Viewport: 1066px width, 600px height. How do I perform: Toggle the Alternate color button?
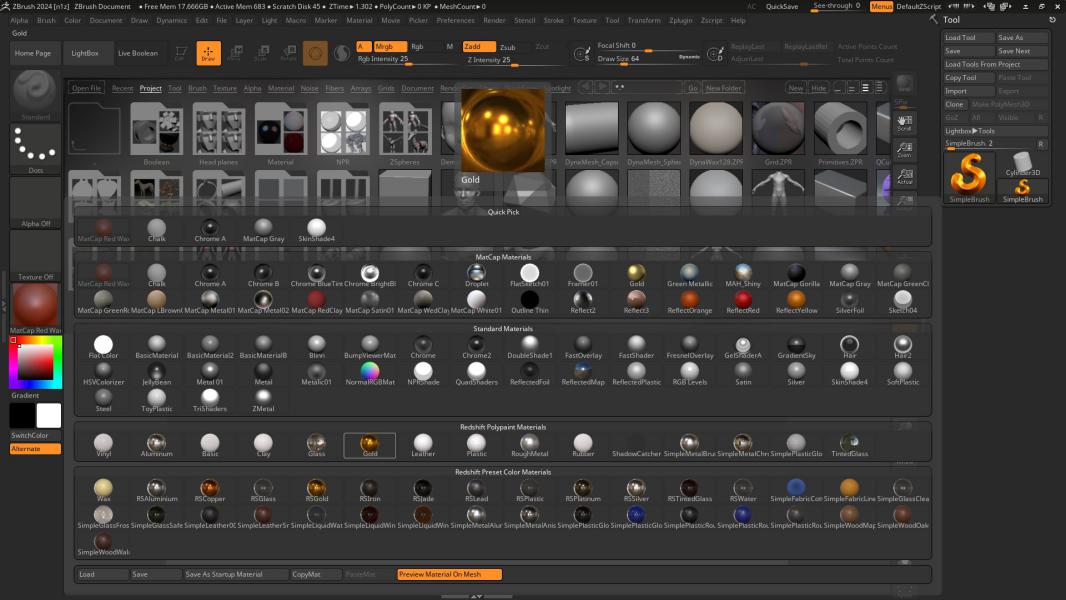pos(35,448)
